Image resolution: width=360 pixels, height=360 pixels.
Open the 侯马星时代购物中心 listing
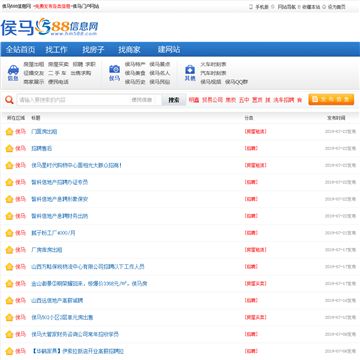tap(77, 165)
